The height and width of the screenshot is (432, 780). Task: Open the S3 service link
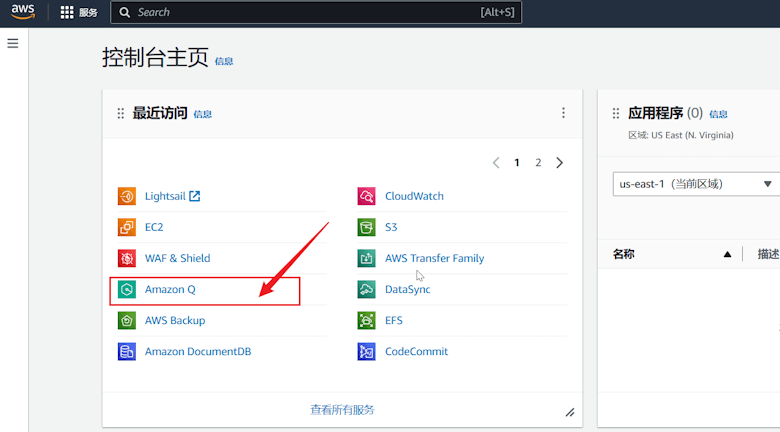[391, 227]
